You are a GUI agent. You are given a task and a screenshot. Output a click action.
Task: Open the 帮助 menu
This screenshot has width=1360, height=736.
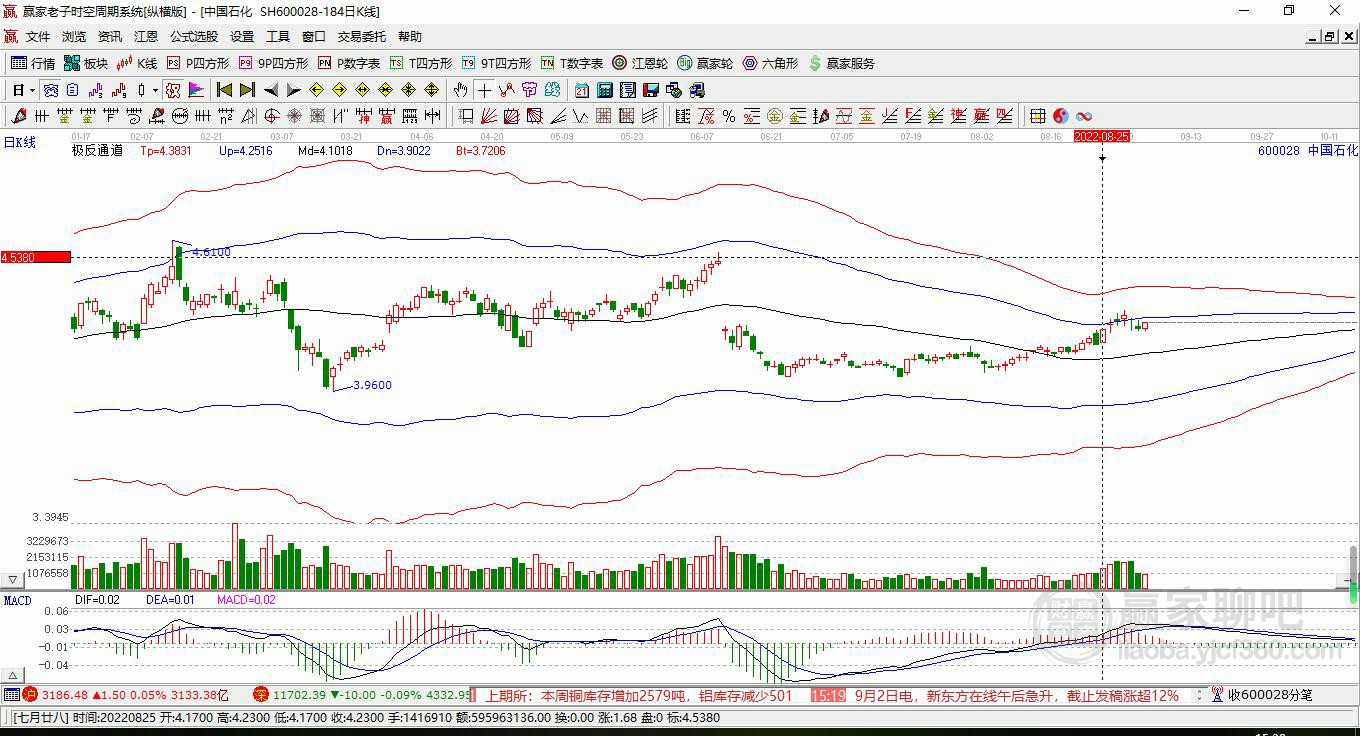tap(410, 37)
